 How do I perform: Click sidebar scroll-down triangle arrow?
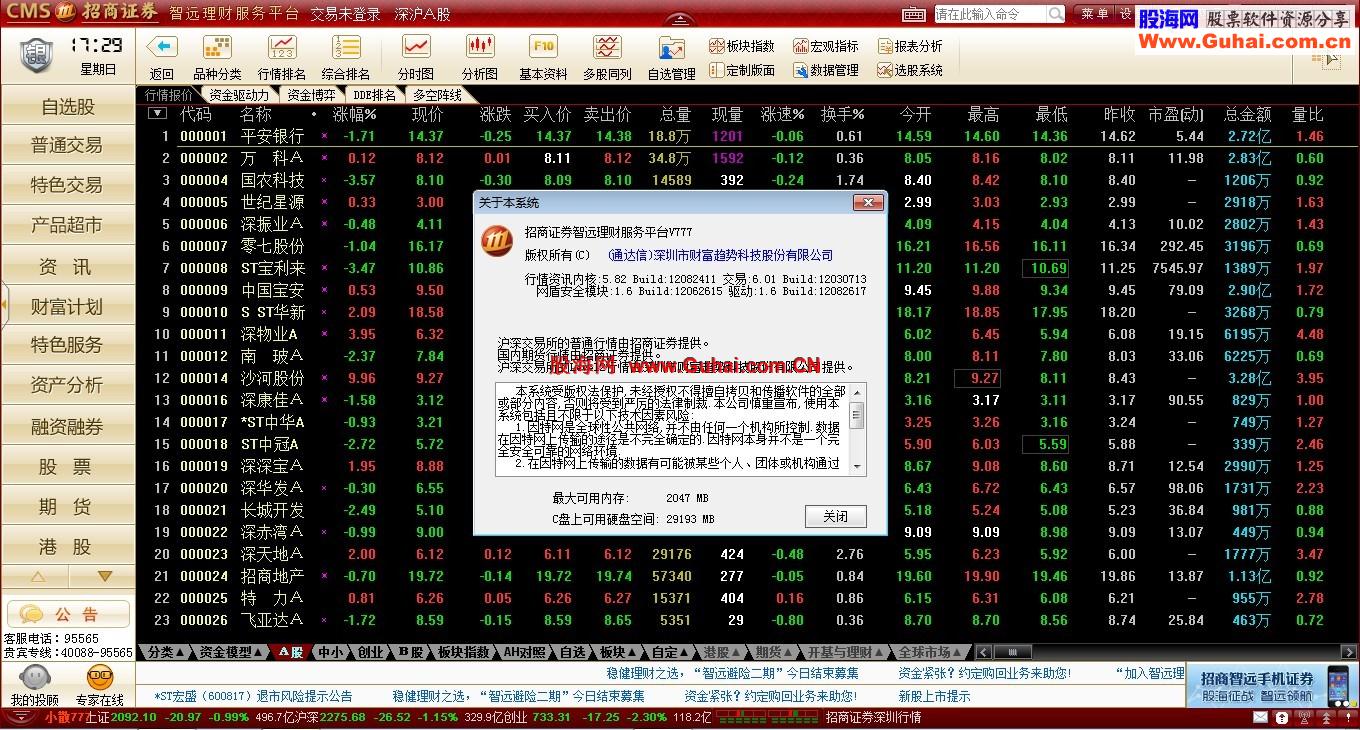[104, 577]
